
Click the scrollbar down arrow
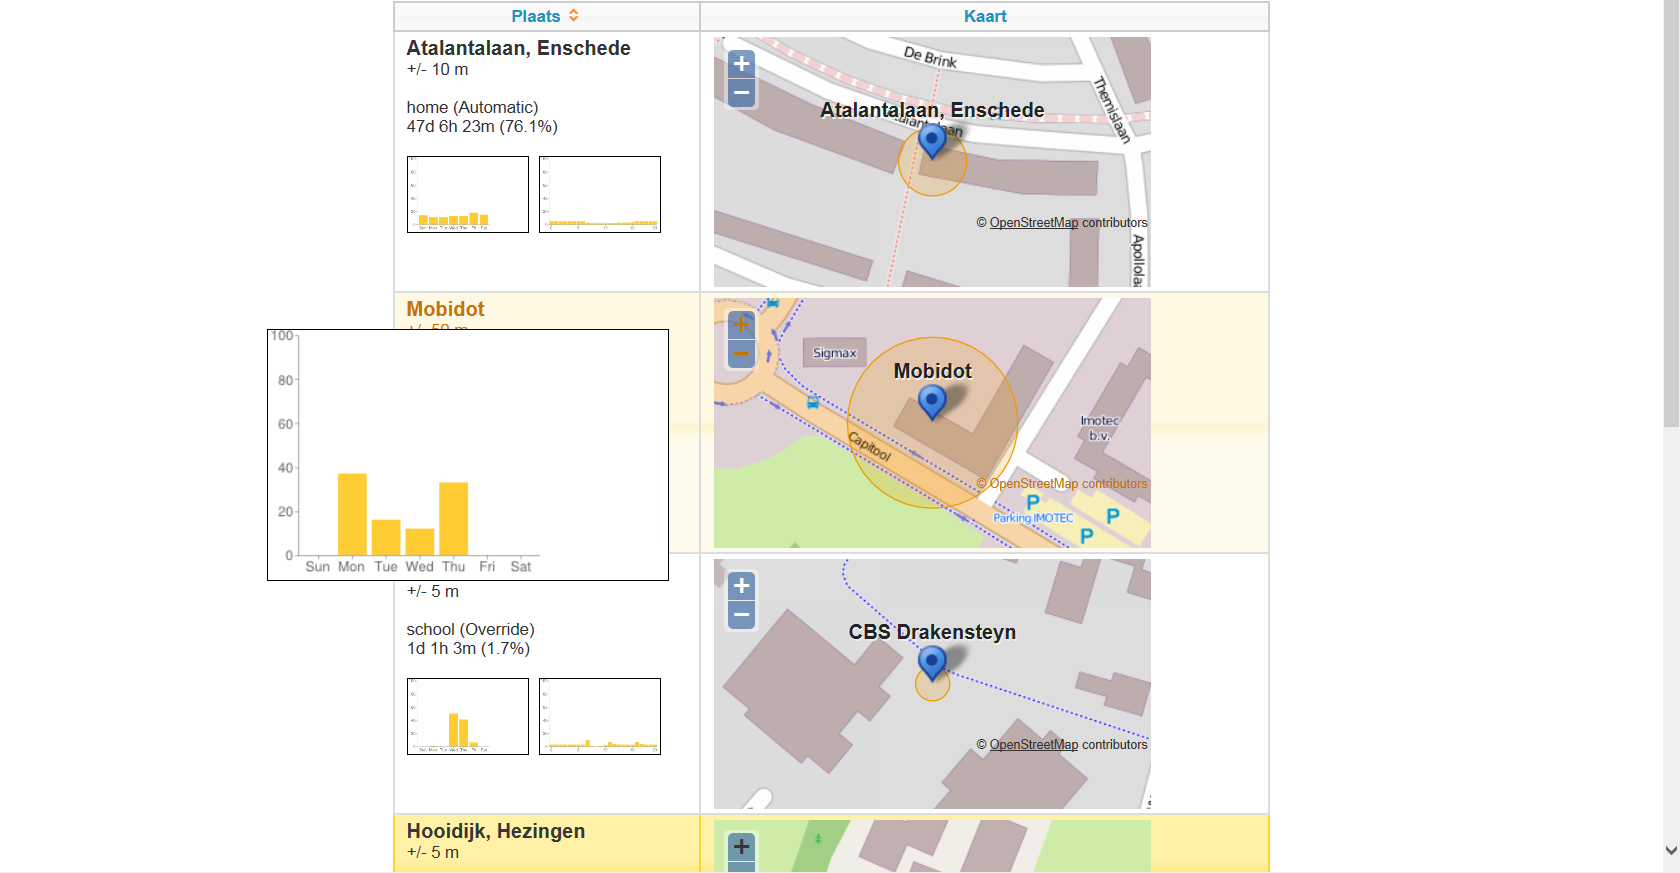pyautogui.click(x=1671, y=851)
